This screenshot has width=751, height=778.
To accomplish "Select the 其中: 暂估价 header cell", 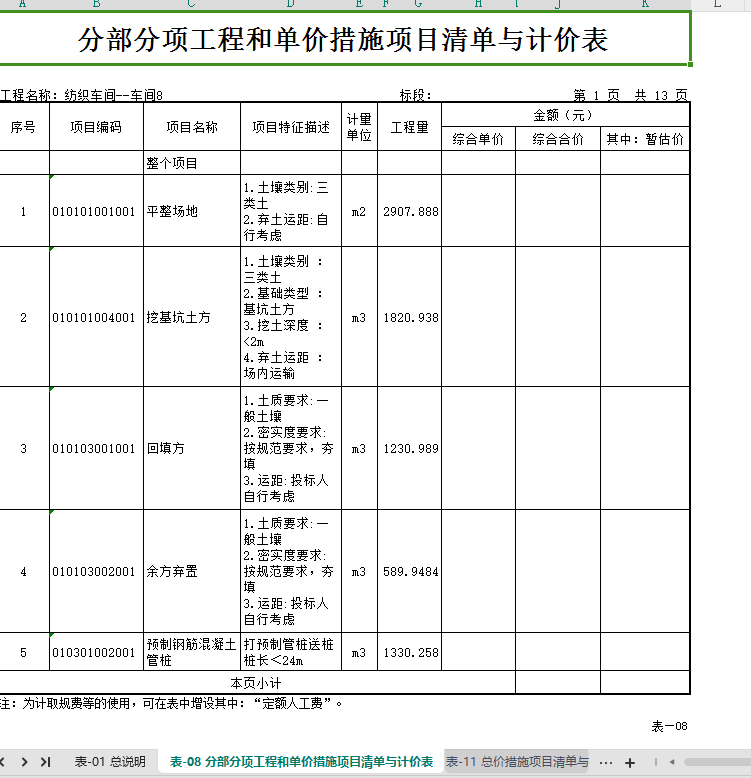I will click(645, 139).
